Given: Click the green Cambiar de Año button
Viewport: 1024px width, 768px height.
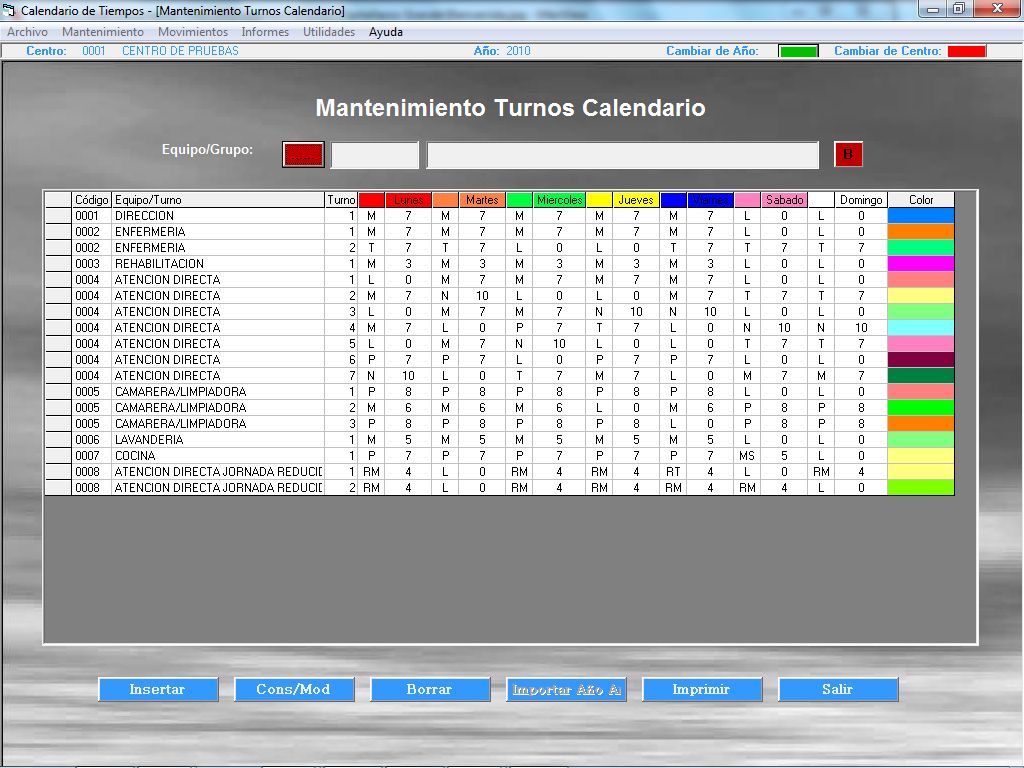Looking at the screenshot, I should coord(798,51).
